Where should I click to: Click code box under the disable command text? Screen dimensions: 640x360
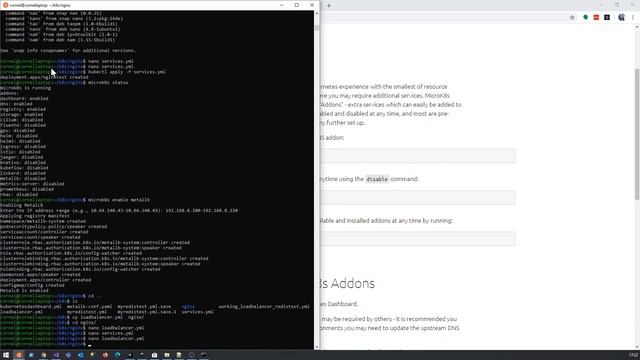(x=418, y=197)
